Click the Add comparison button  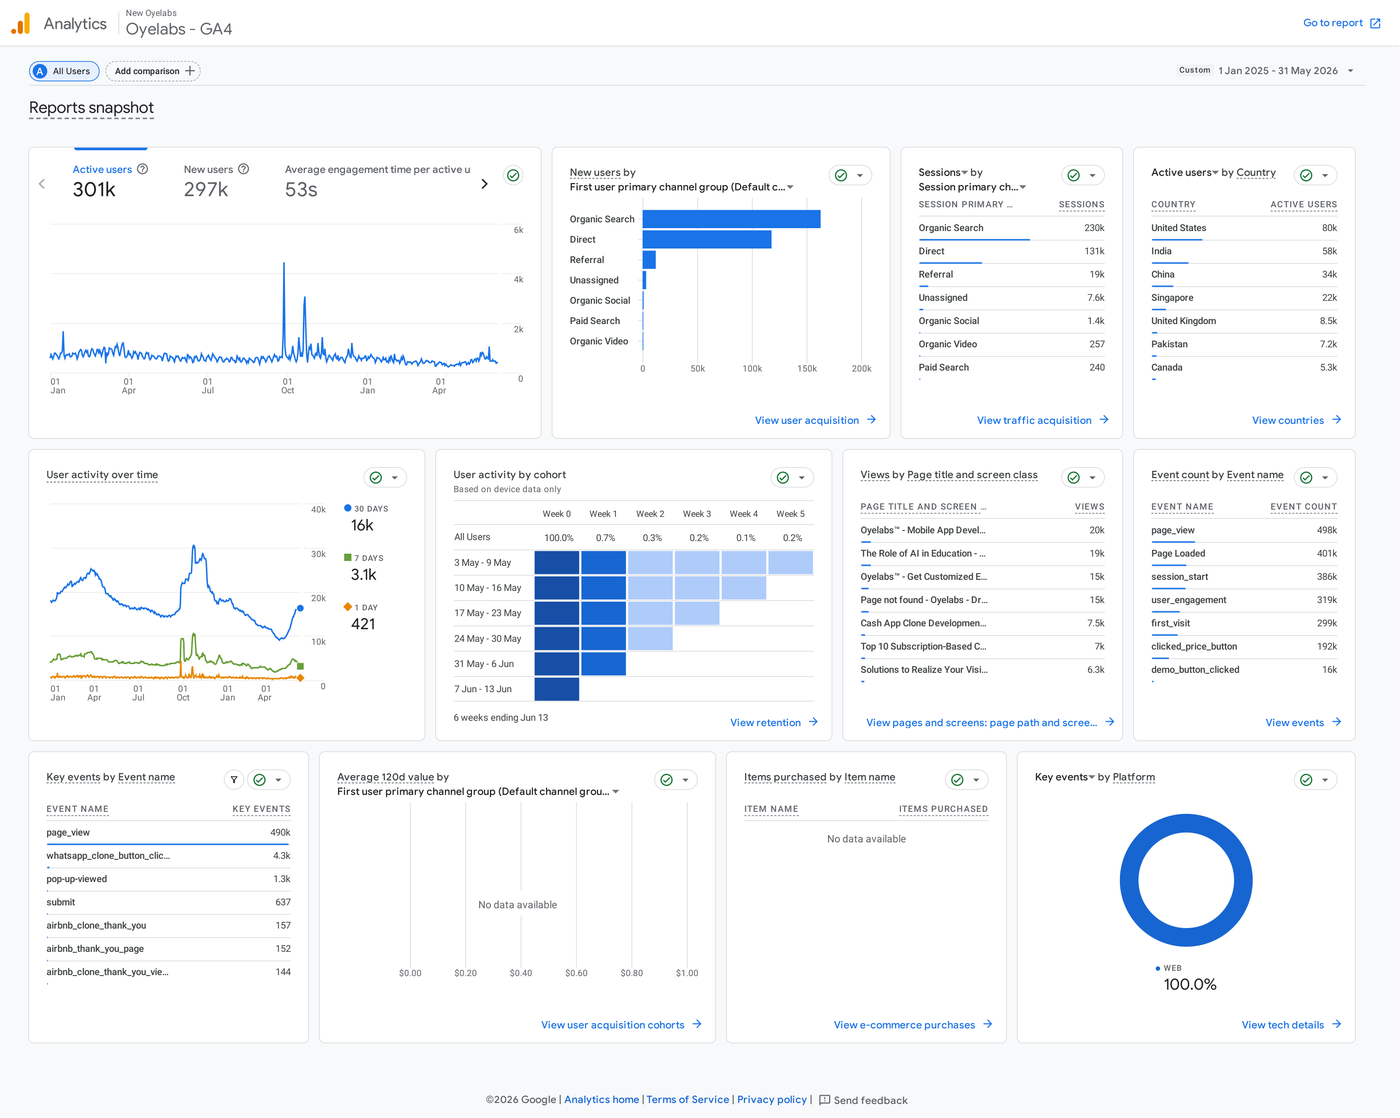pyautogui.click(x=153, y=71)
